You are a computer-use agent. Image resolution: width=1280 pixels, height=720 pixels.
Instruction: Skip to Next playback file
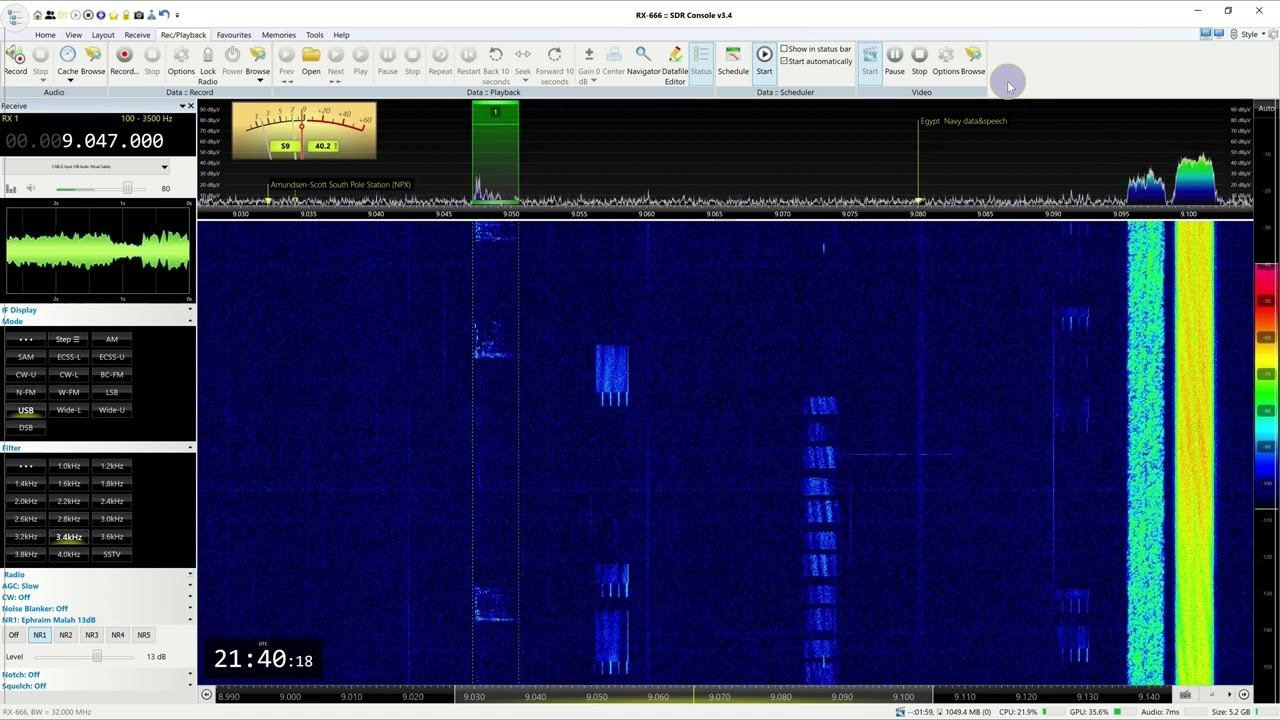coord(336,64)
